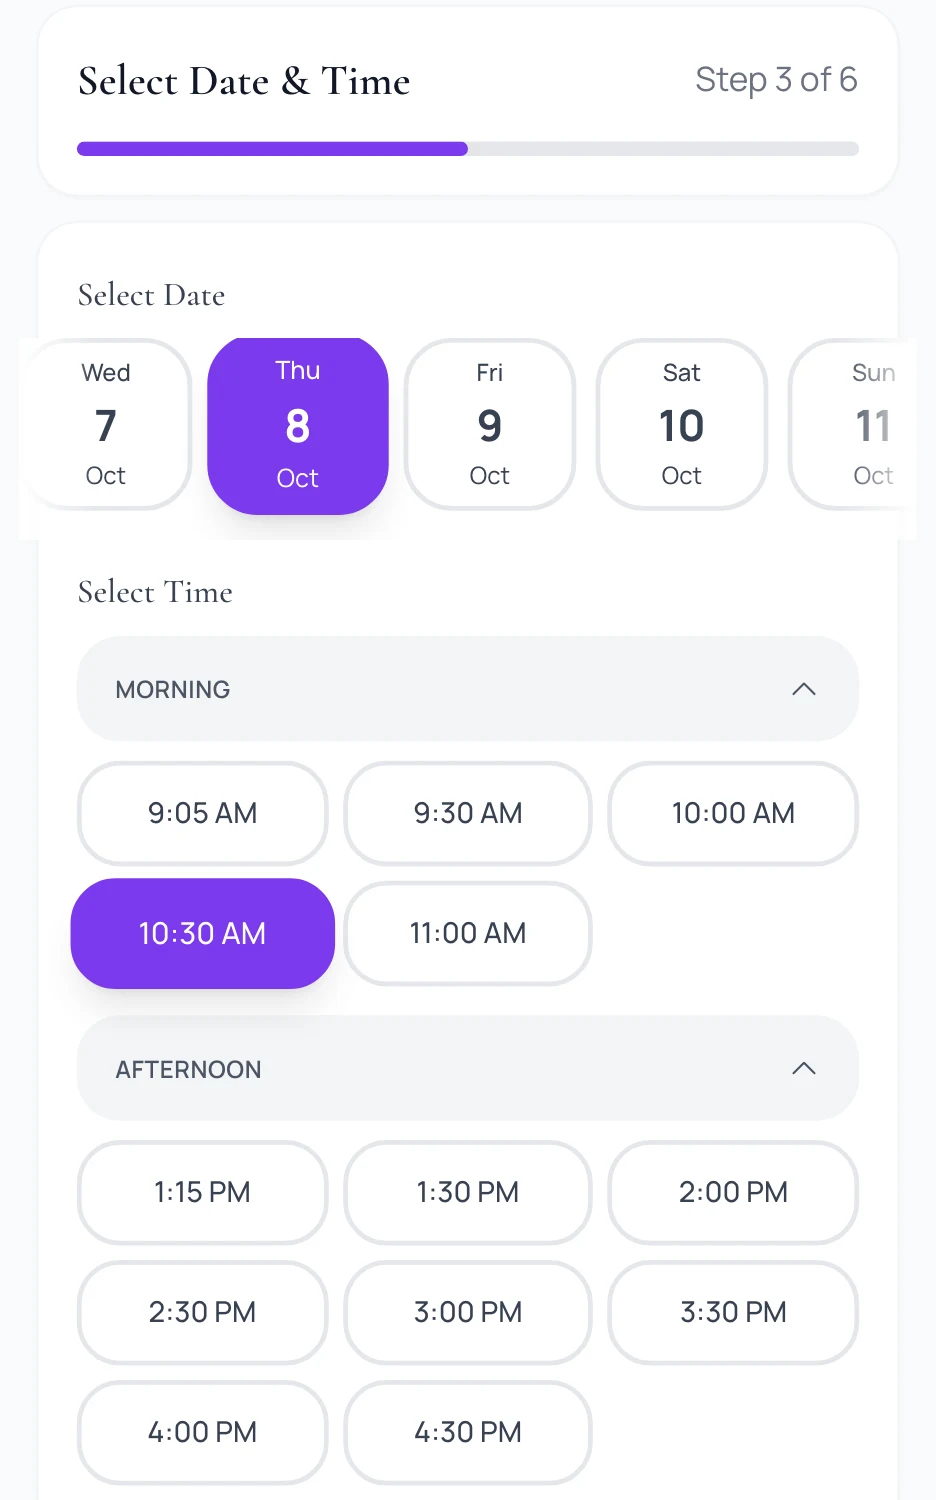Screen dimensions: 936x1500
Task: Collapse the Afternoon section chevron
Action: click(804, 1068)
